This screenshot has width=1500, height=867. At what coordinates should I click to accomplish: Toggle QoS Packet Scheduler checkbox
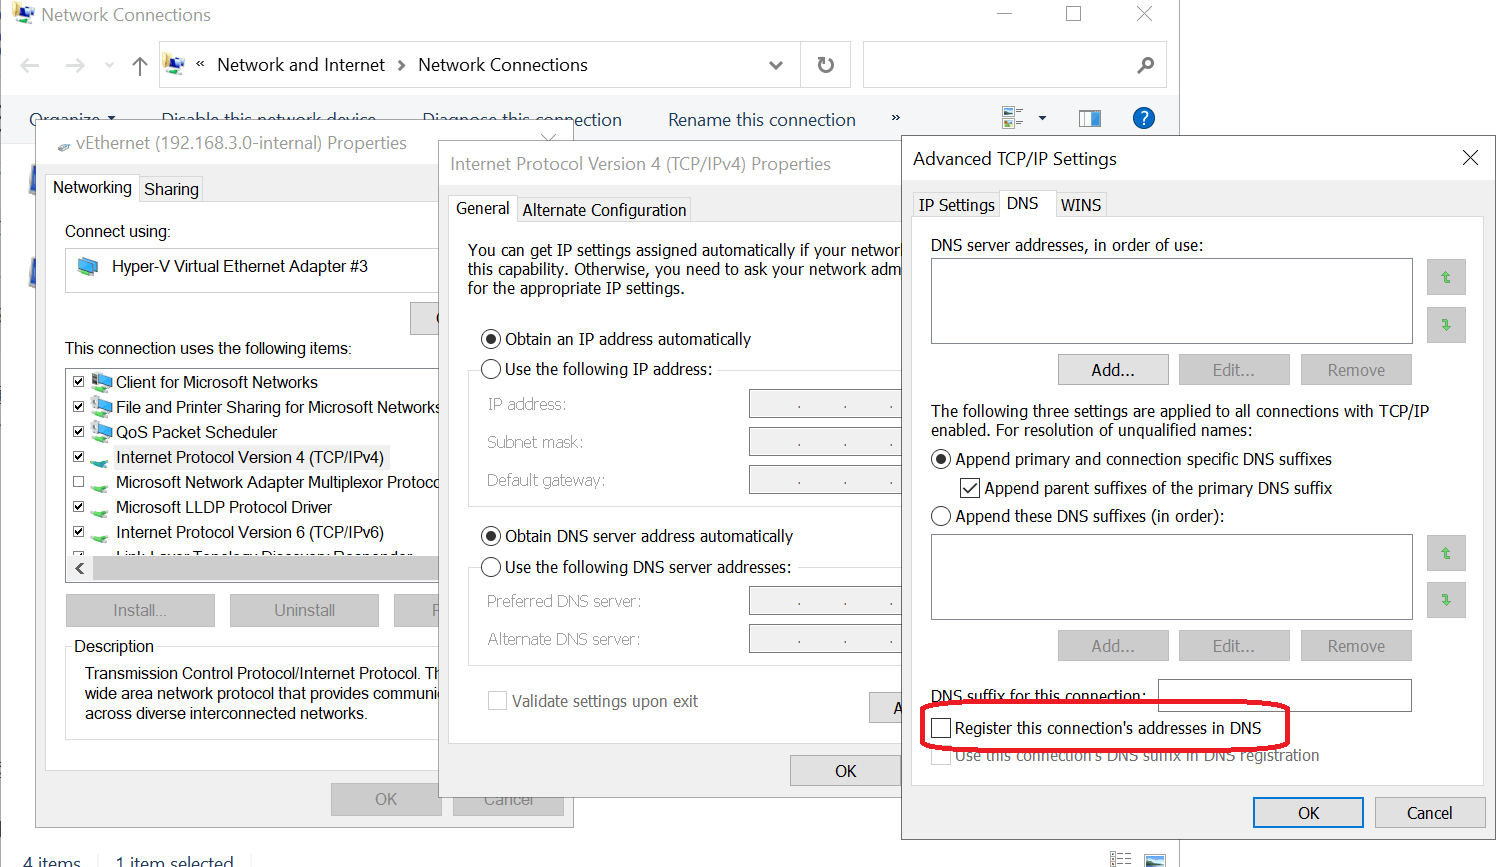click(x=78, y=431)
